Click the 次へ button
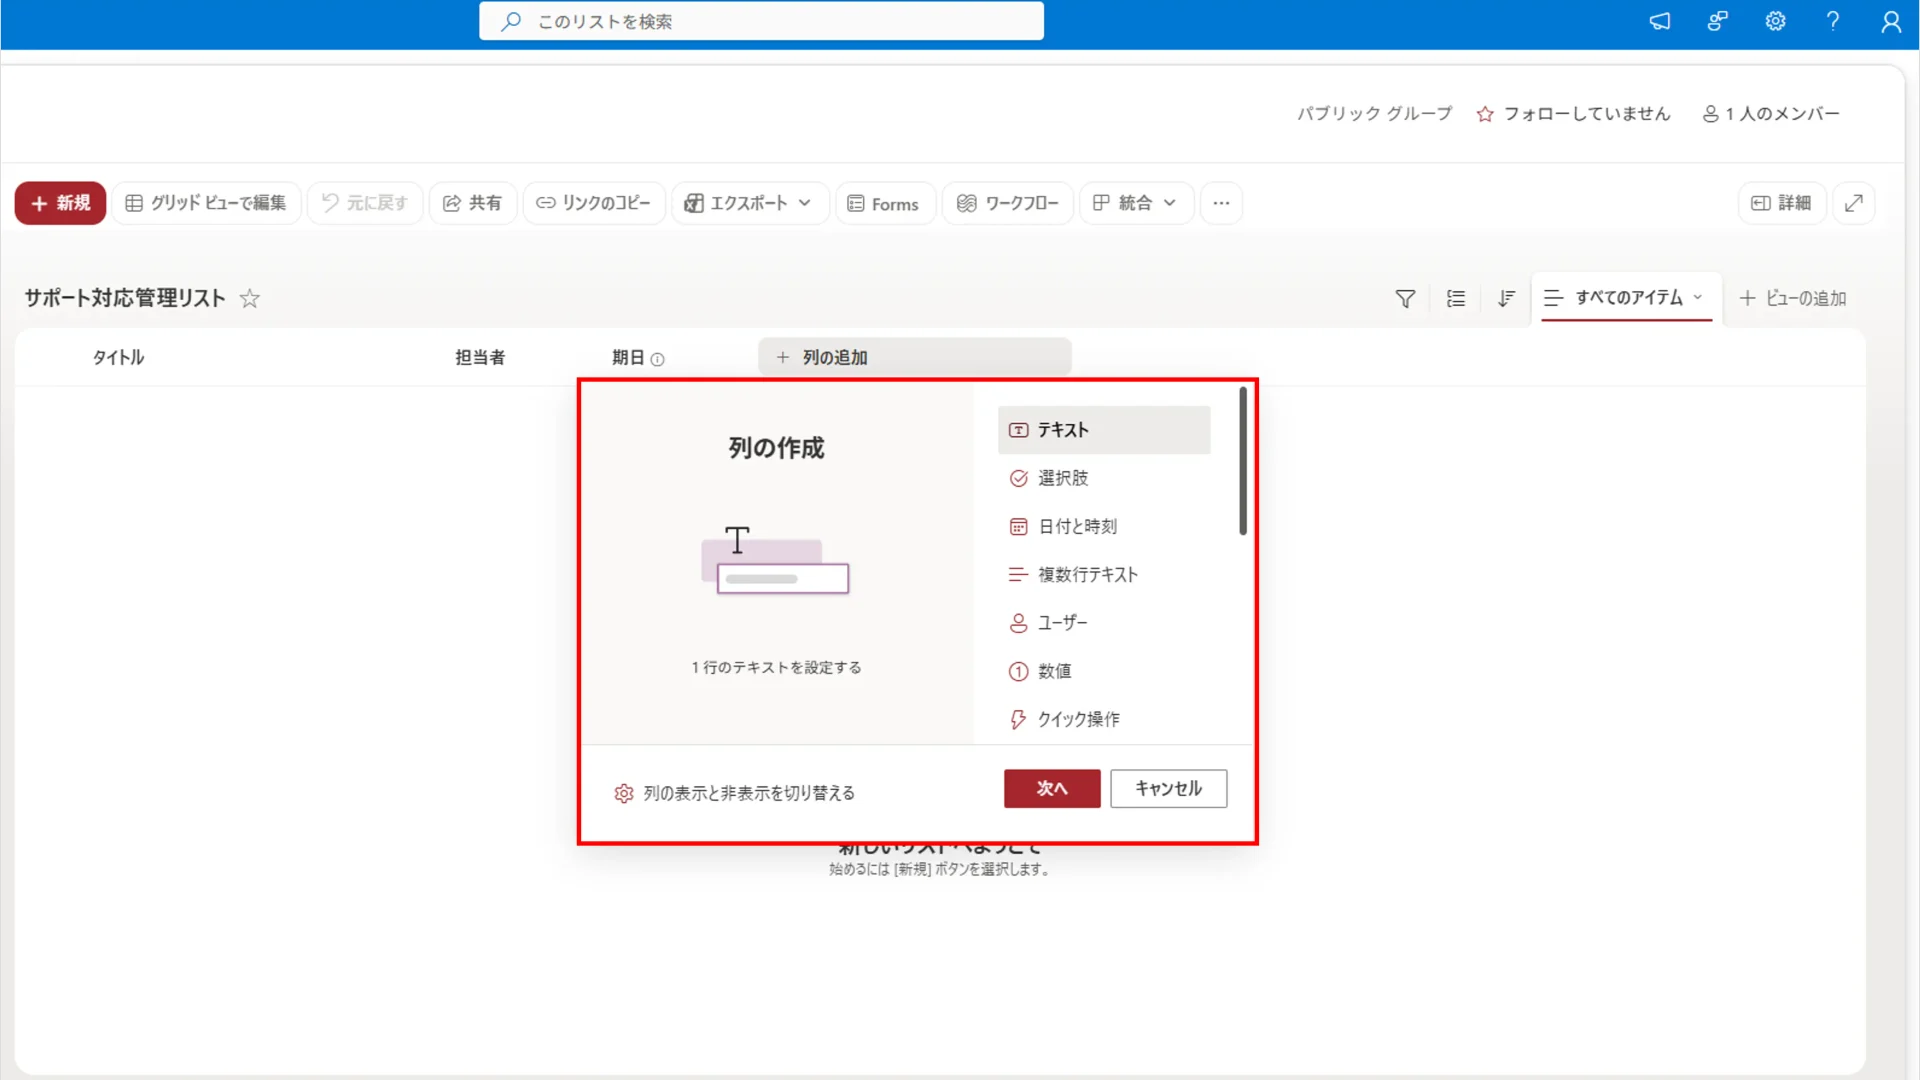 pos(1052,788)
